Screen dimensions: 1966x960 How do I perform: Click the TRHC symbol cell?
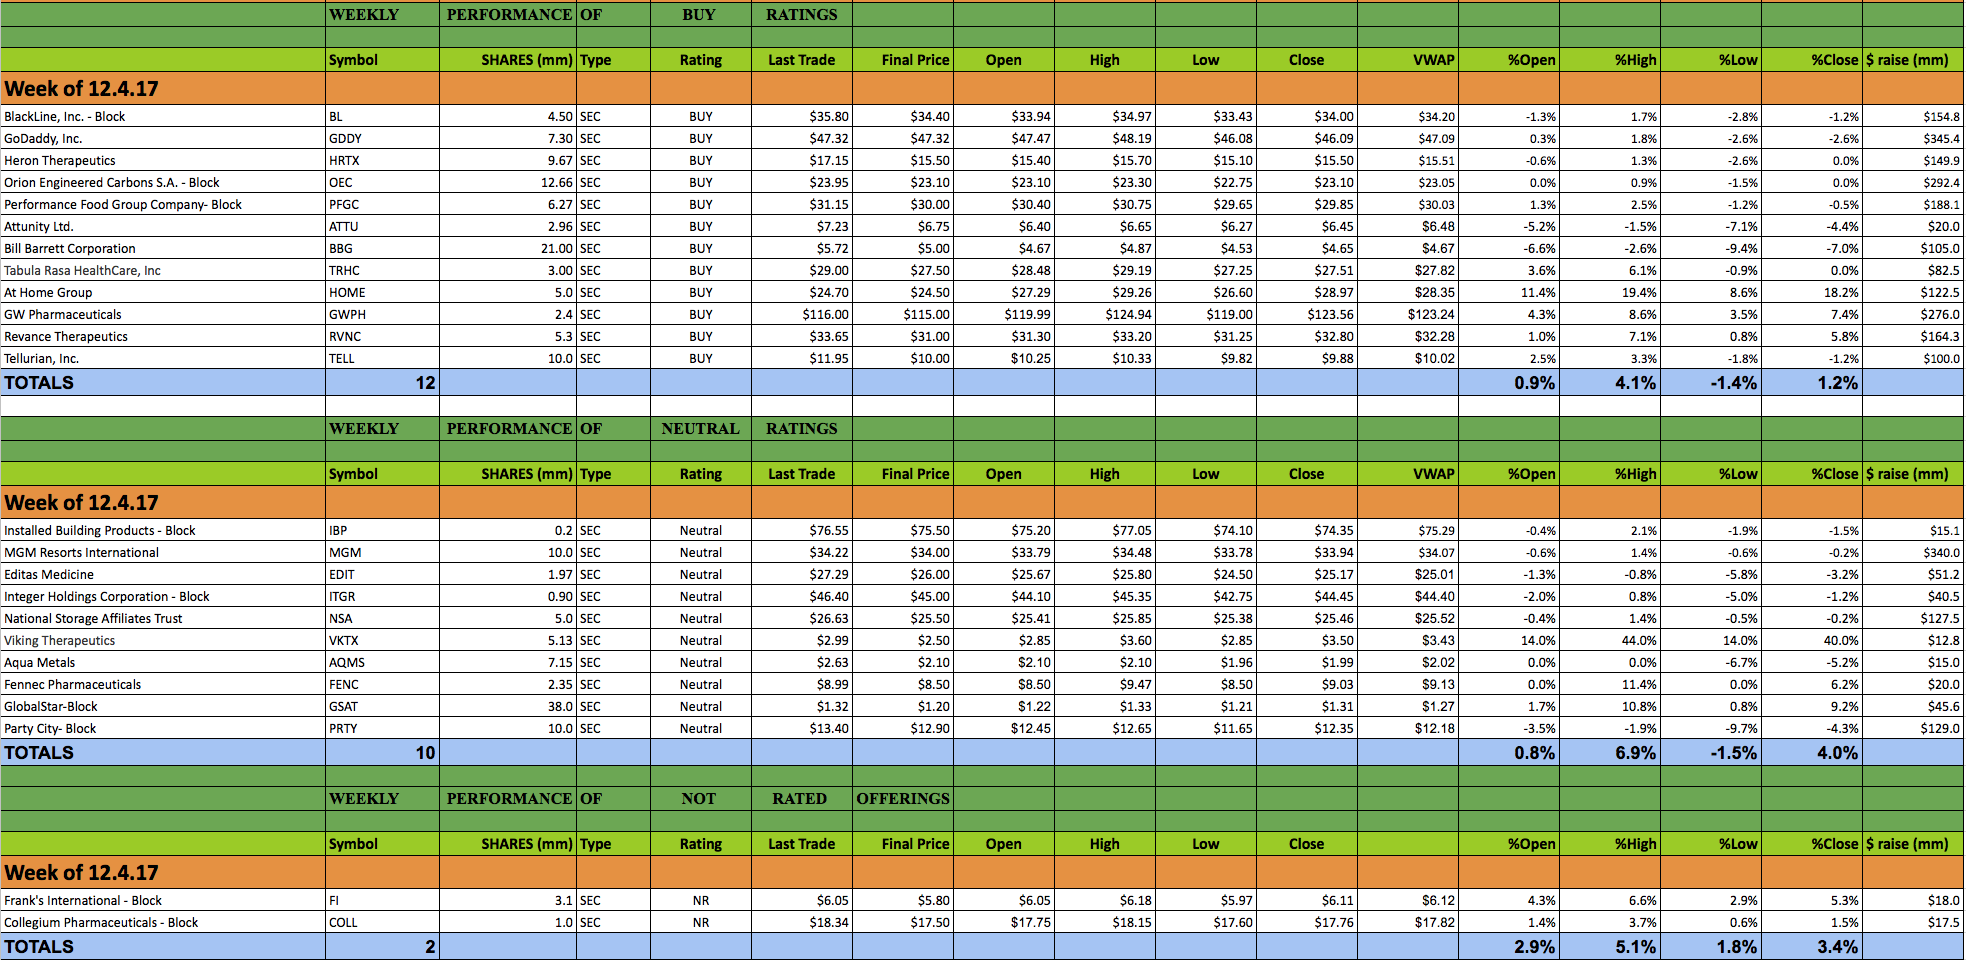click(x=382, y=270)
